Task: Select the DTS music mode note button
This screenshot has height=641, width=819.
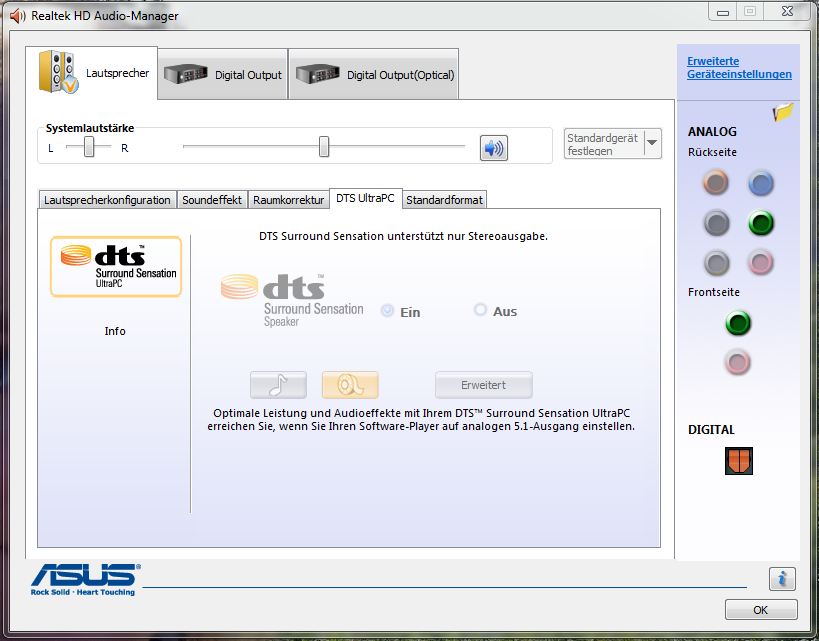Action: click(278, 386)
